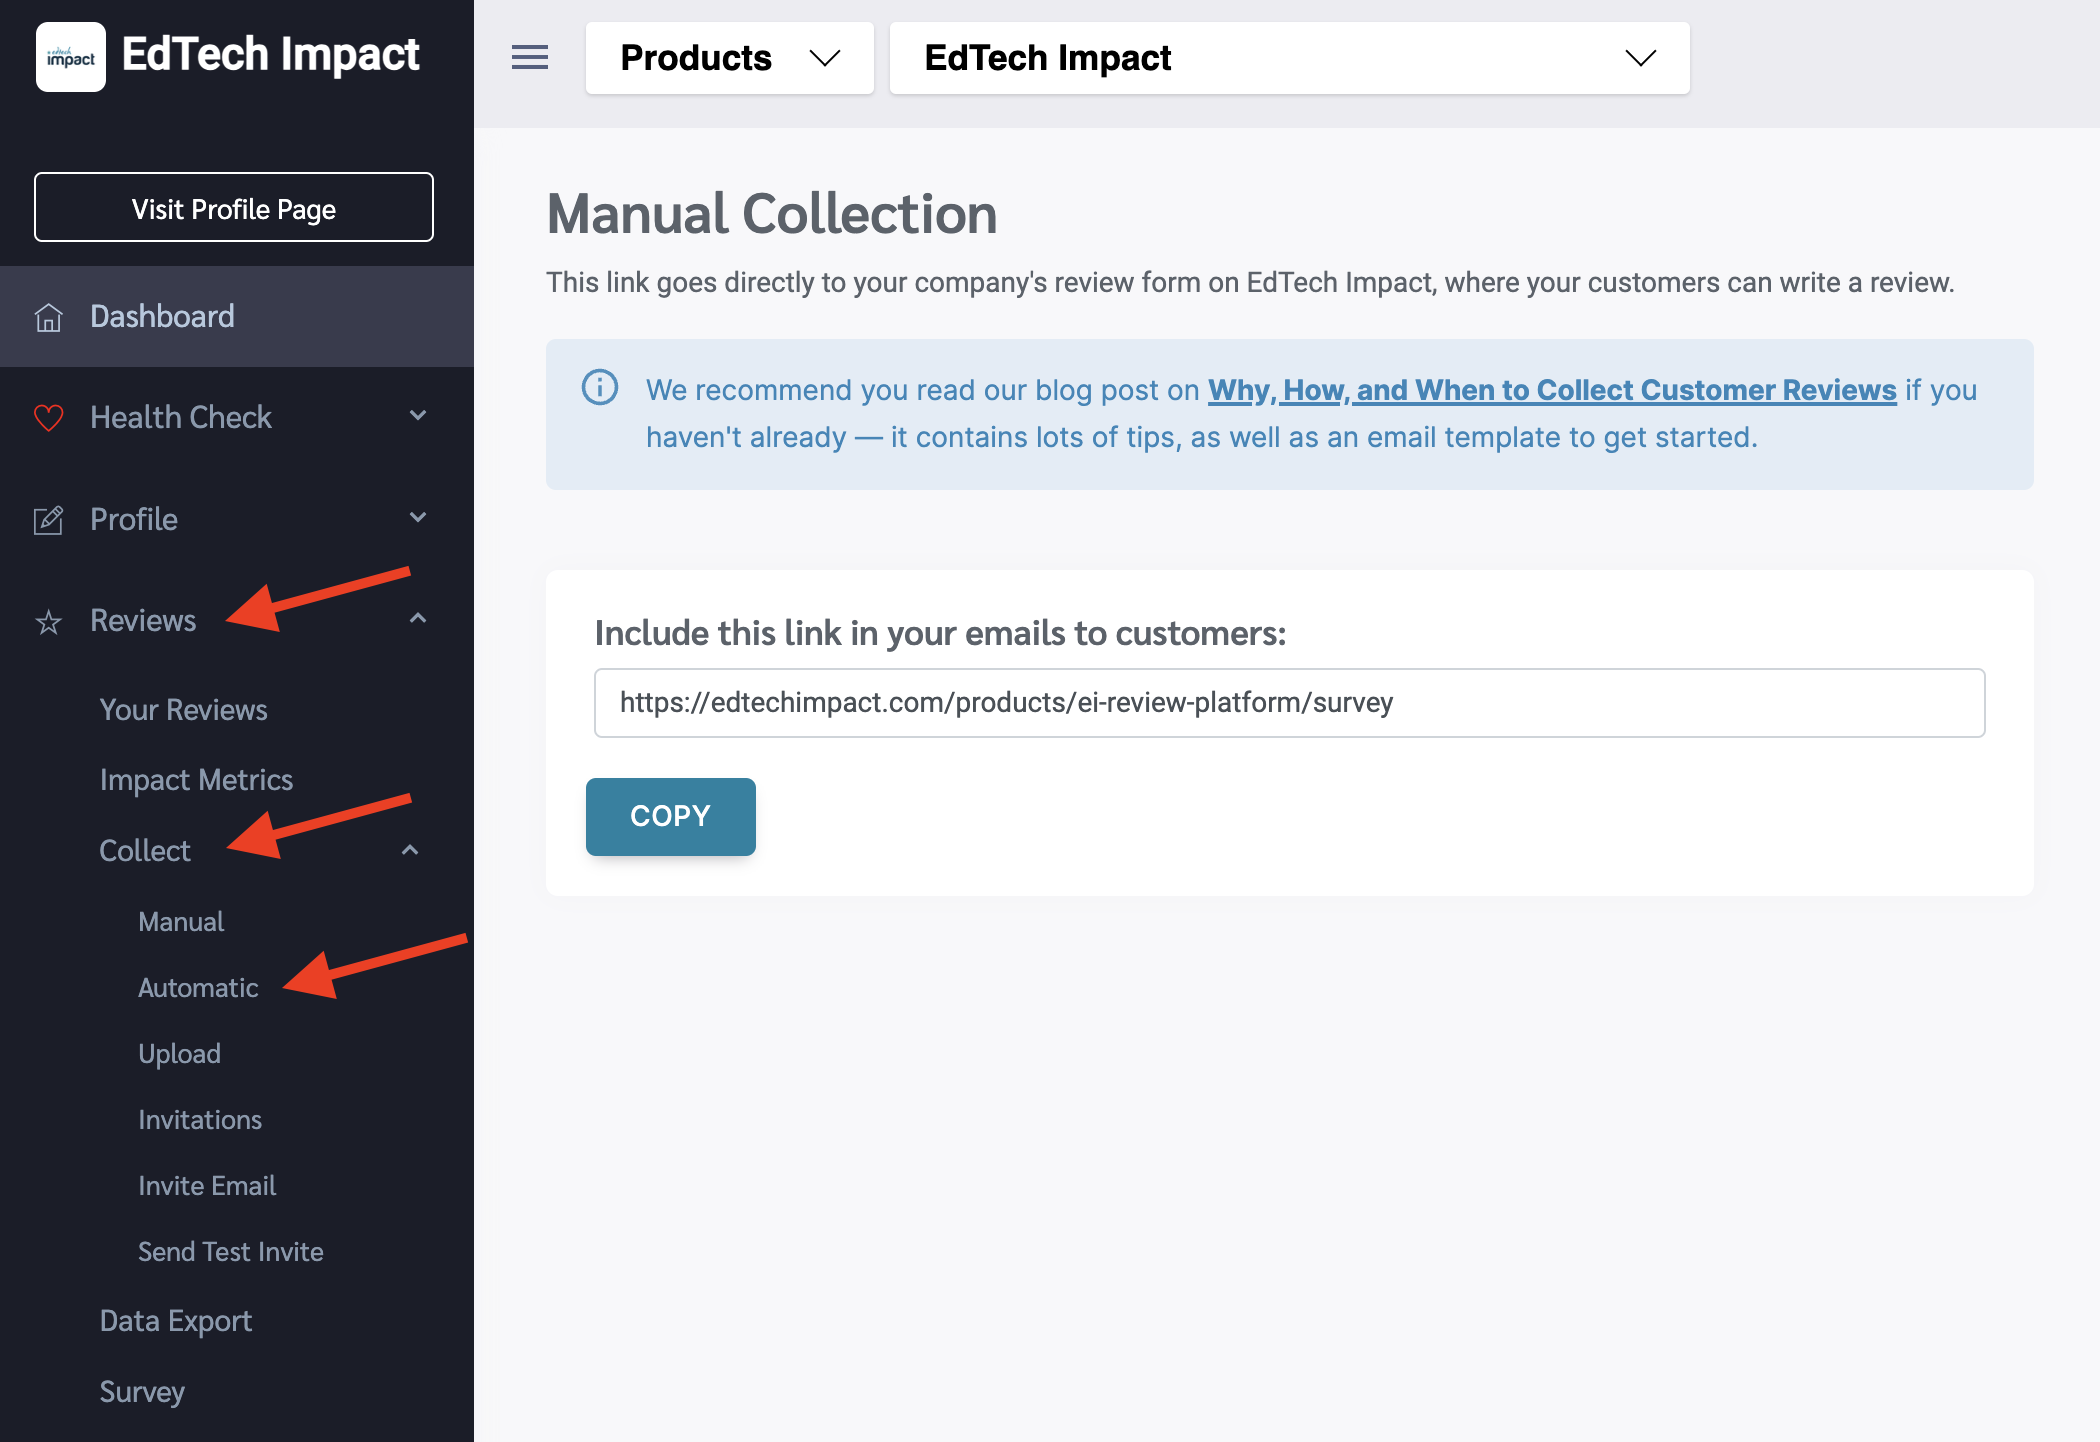Image resolution: width=2100 pixels, height=1442 pixels.
Task: Click 'Include this link in your emails' label
Action: pos(940,634)
